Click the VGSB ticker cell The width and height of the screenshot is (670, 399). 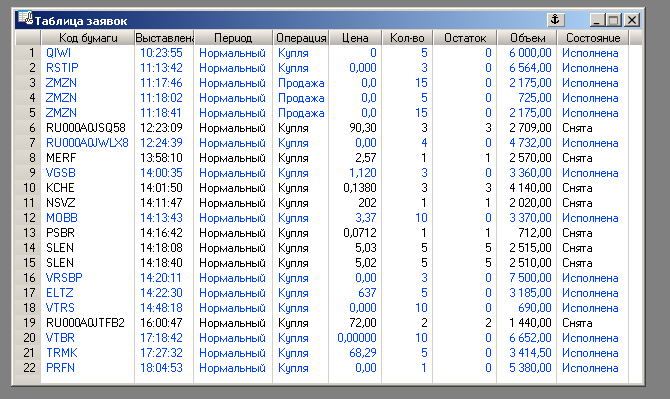61,173
